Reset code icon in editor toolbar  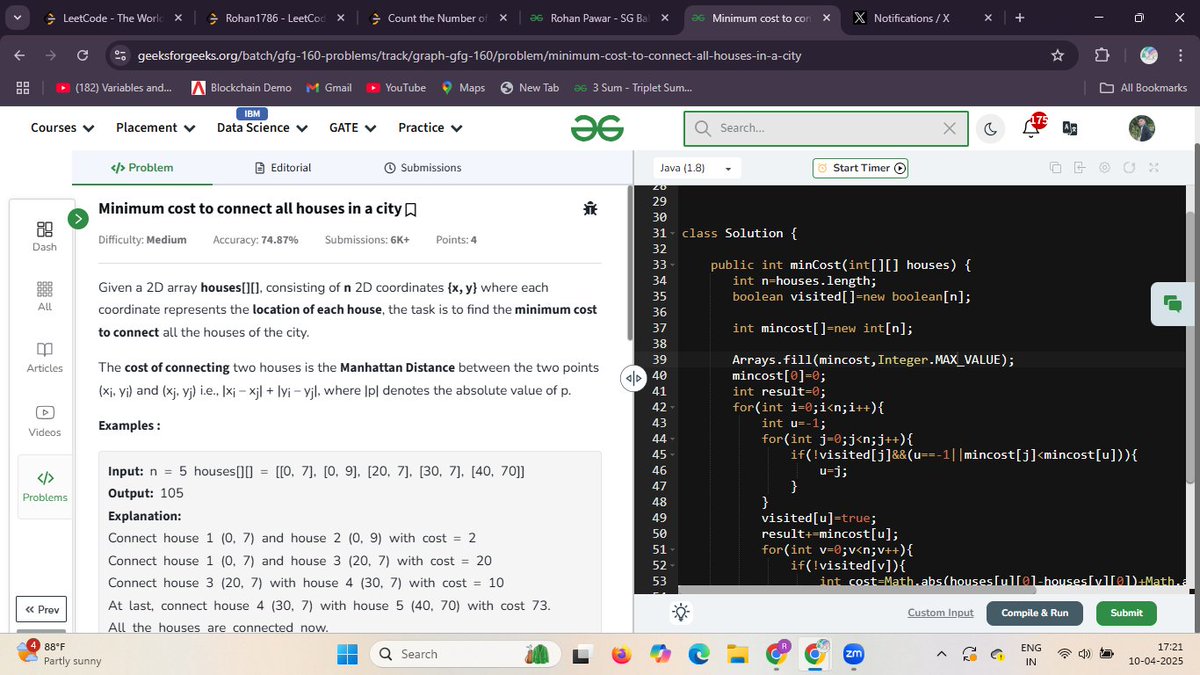[x=1129, y=168]
